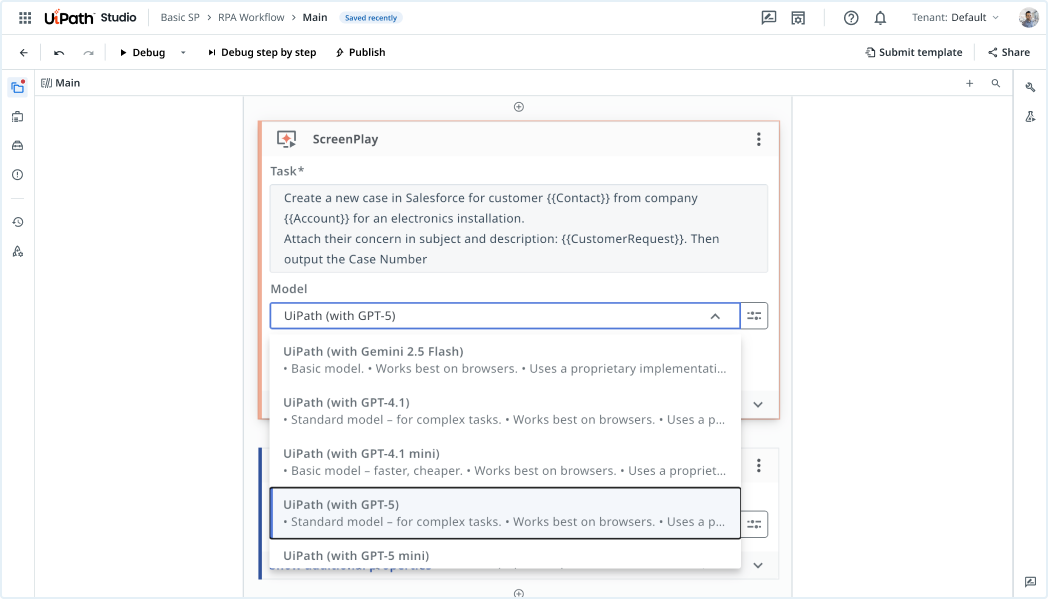The height and width of the screenshot is (599, 1048).
Task: Open ScreenPlay activity options menu
Action: click(x=759, y=139)
